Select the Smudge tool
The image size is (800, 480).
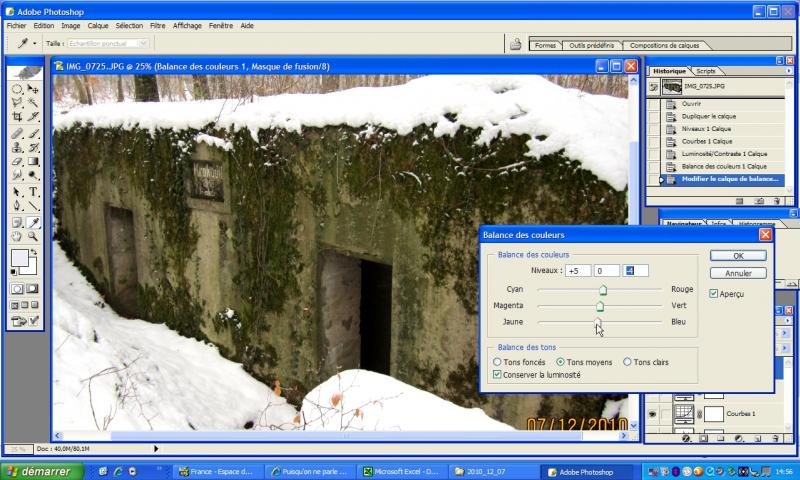[17, 175]
